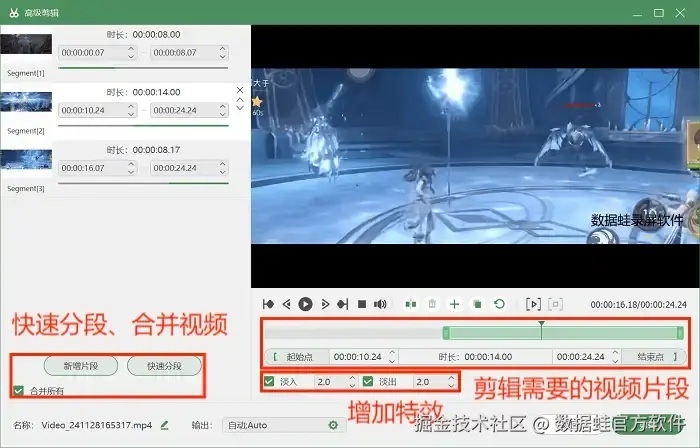Click the 起始点 set start point button
Viewport: 700px width, 448px height.
(297, 357)
